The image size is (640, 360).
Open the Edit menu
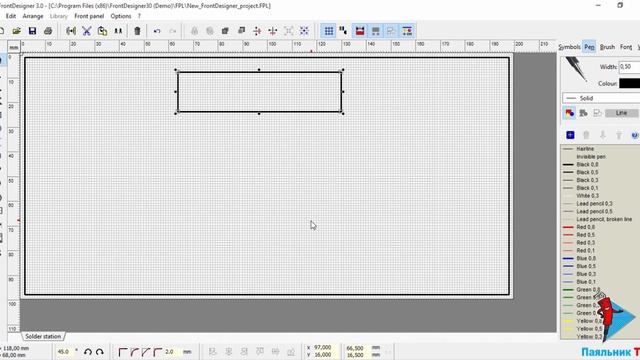coord(11,16)
